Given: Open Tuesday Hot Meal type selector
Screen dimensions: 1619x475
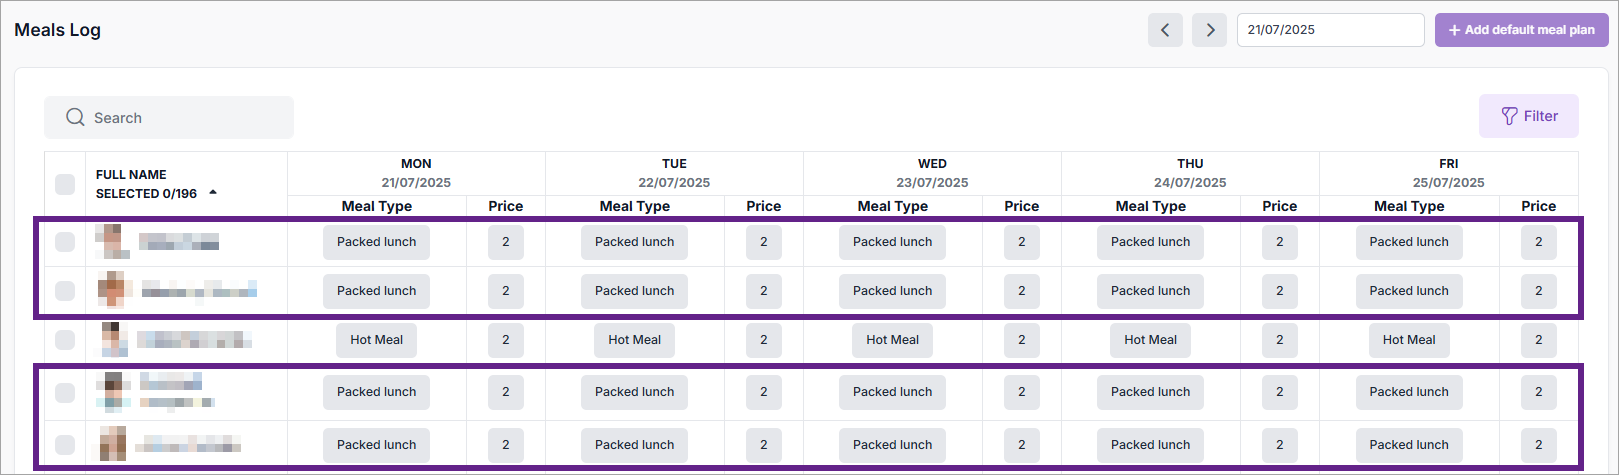Looking at the screenshot, I should 634,340.
